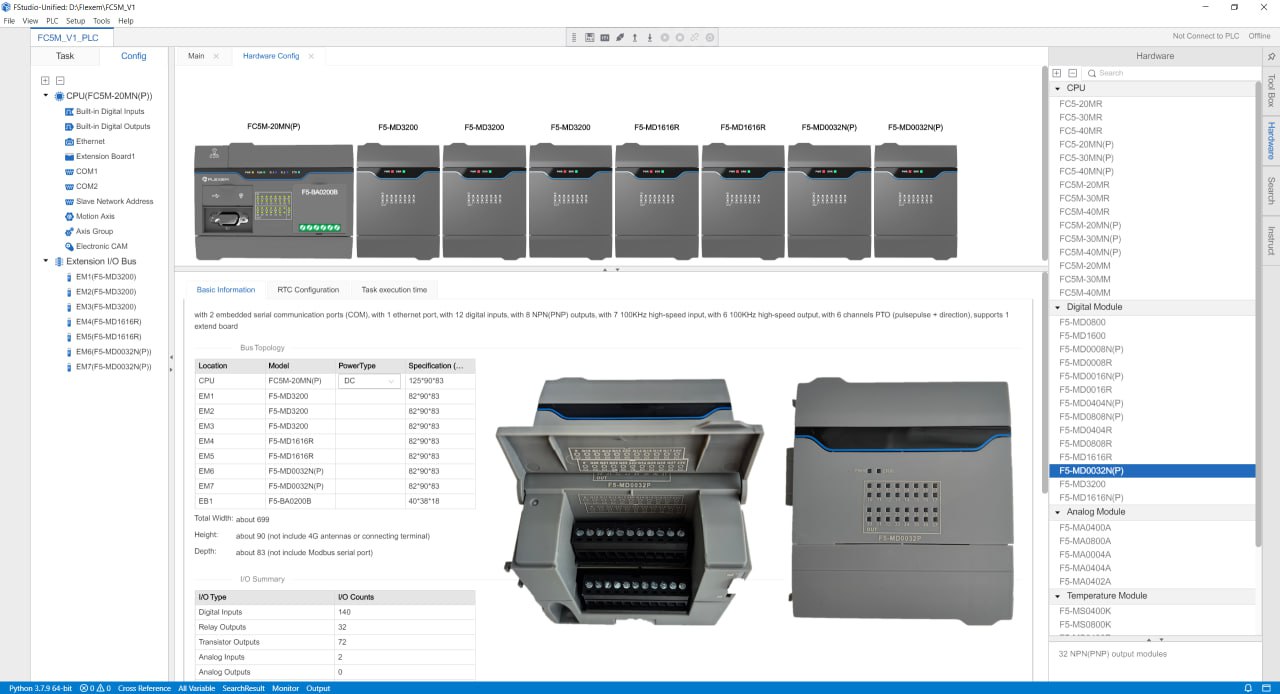The height and width of the screenshot is (694, 1280).
Task: Collapse the CPU(FC5M-20MN(P)) tree node
Action: coord(45,96)
